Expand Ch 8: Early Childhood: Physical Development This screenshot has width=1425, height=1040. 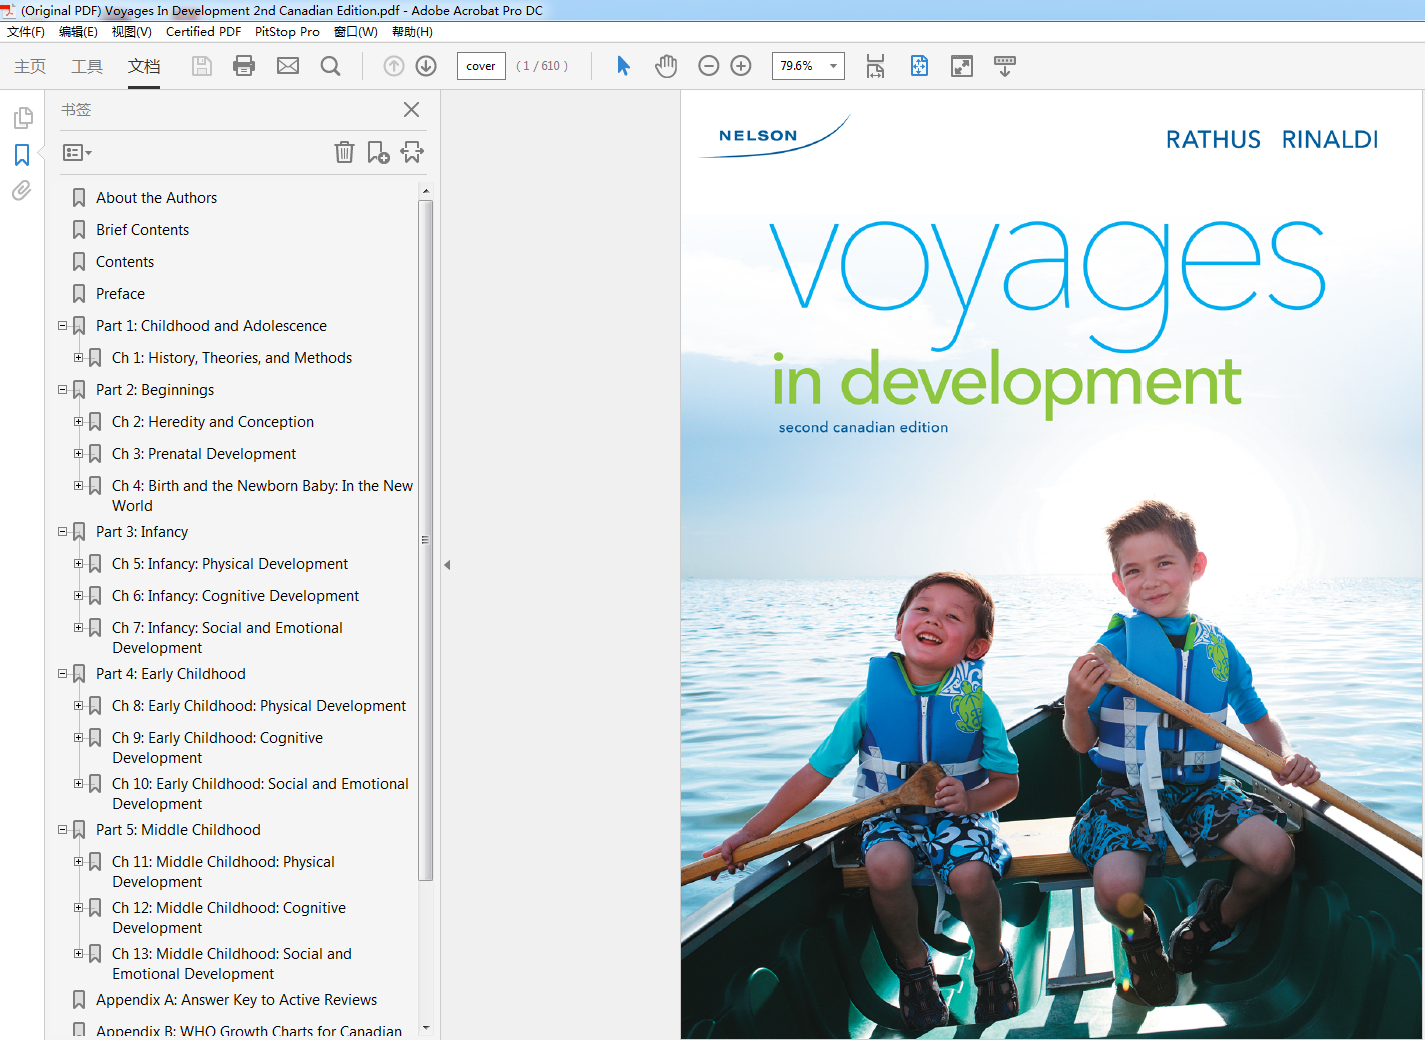click(x=79, y=706)
